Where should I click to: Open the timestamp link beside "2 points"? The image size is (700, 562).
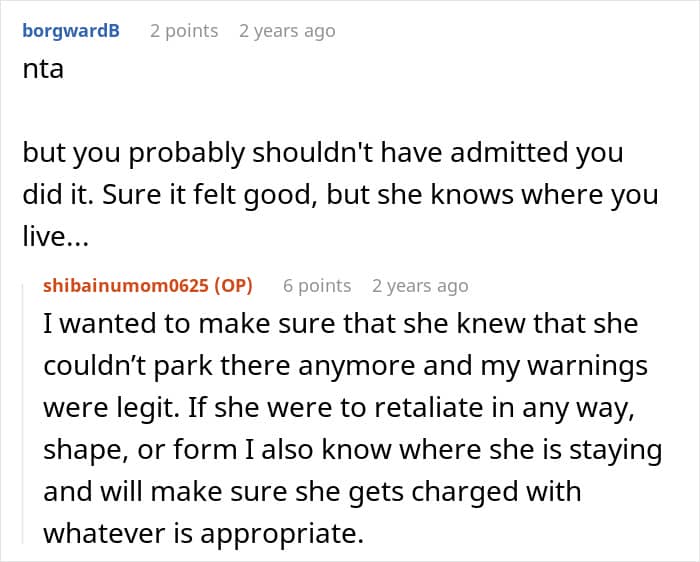(287, 30)
